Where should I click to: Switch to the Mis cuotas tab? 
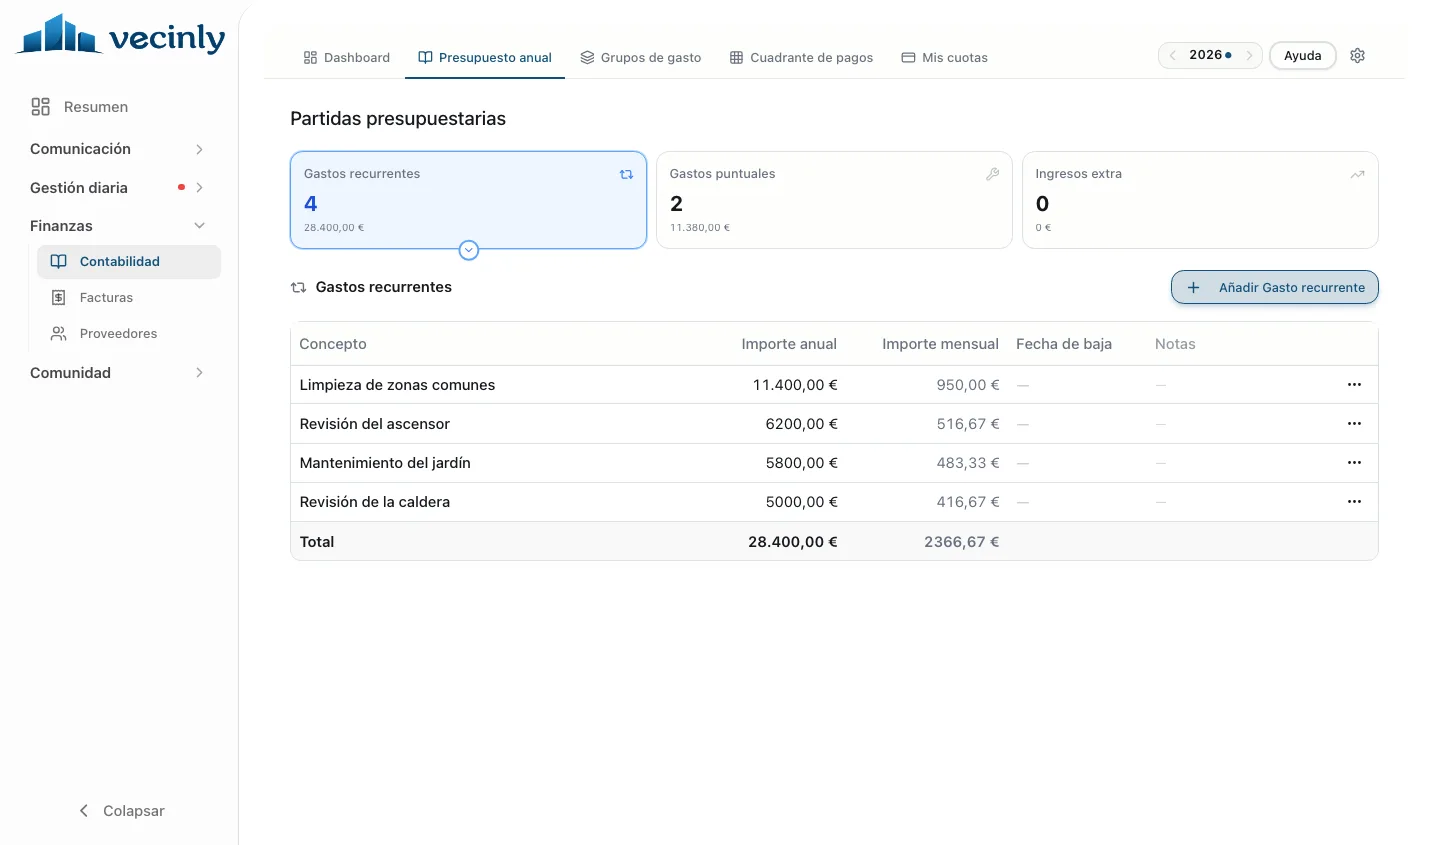945,58
